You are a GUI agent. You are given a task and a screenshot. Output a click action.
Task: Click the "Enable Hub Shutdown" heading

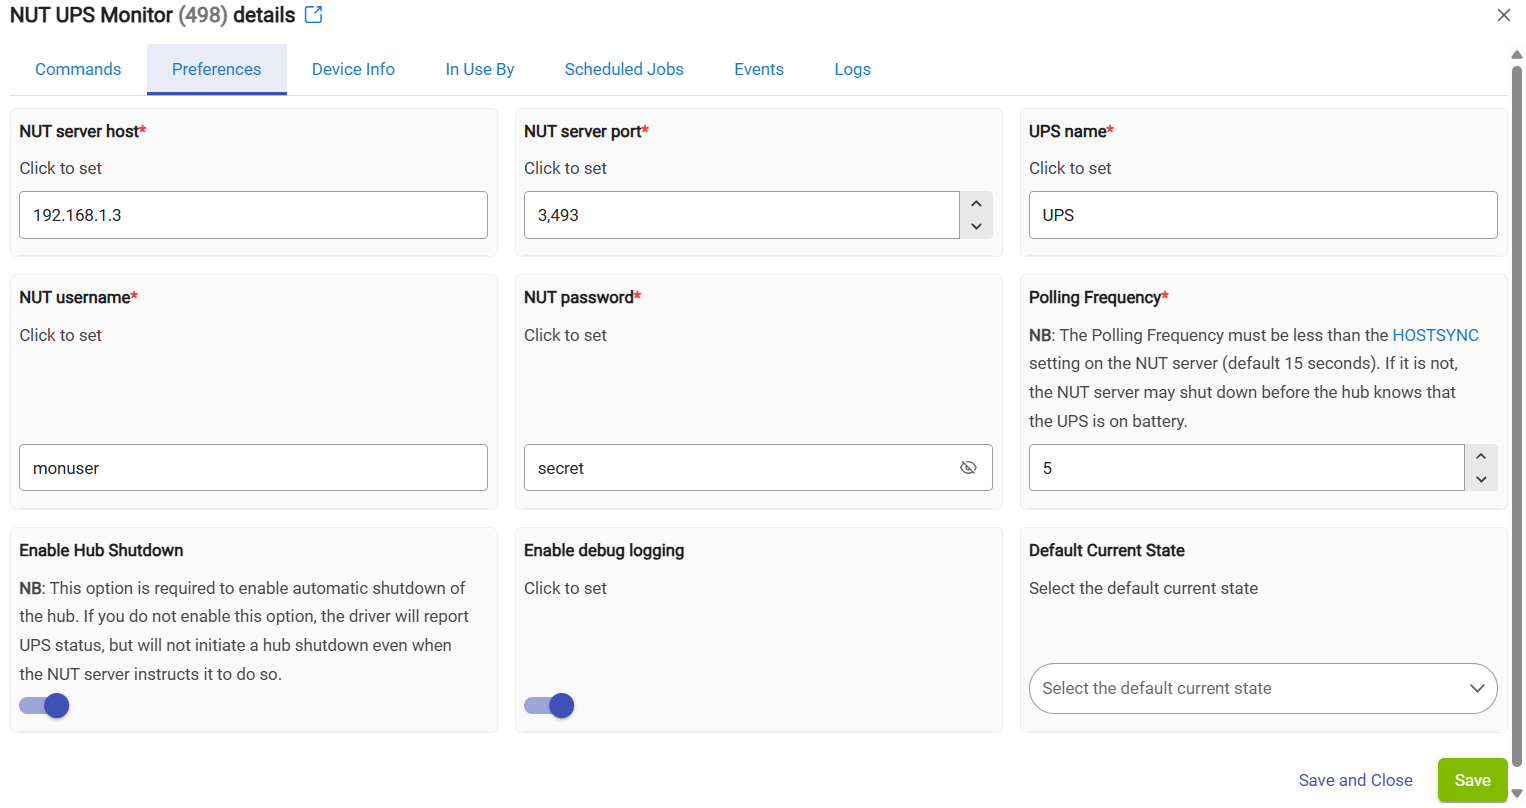(101, 550)
